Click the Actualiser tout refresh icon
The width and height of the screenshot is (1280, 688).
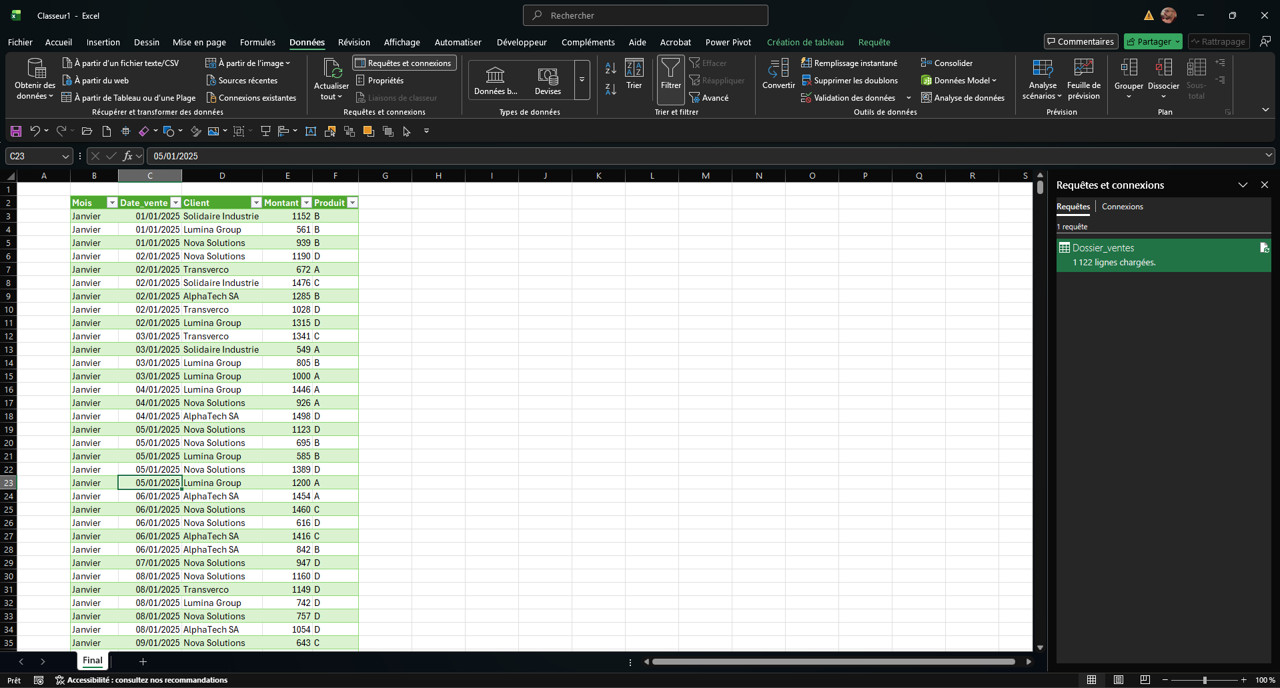pyautogui.click(x=331, y=69)
